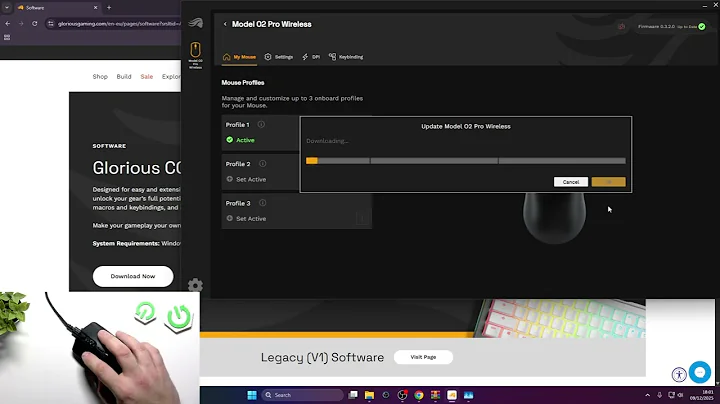
Task: Open the Photos app from the taskbar
Action: 468,395
